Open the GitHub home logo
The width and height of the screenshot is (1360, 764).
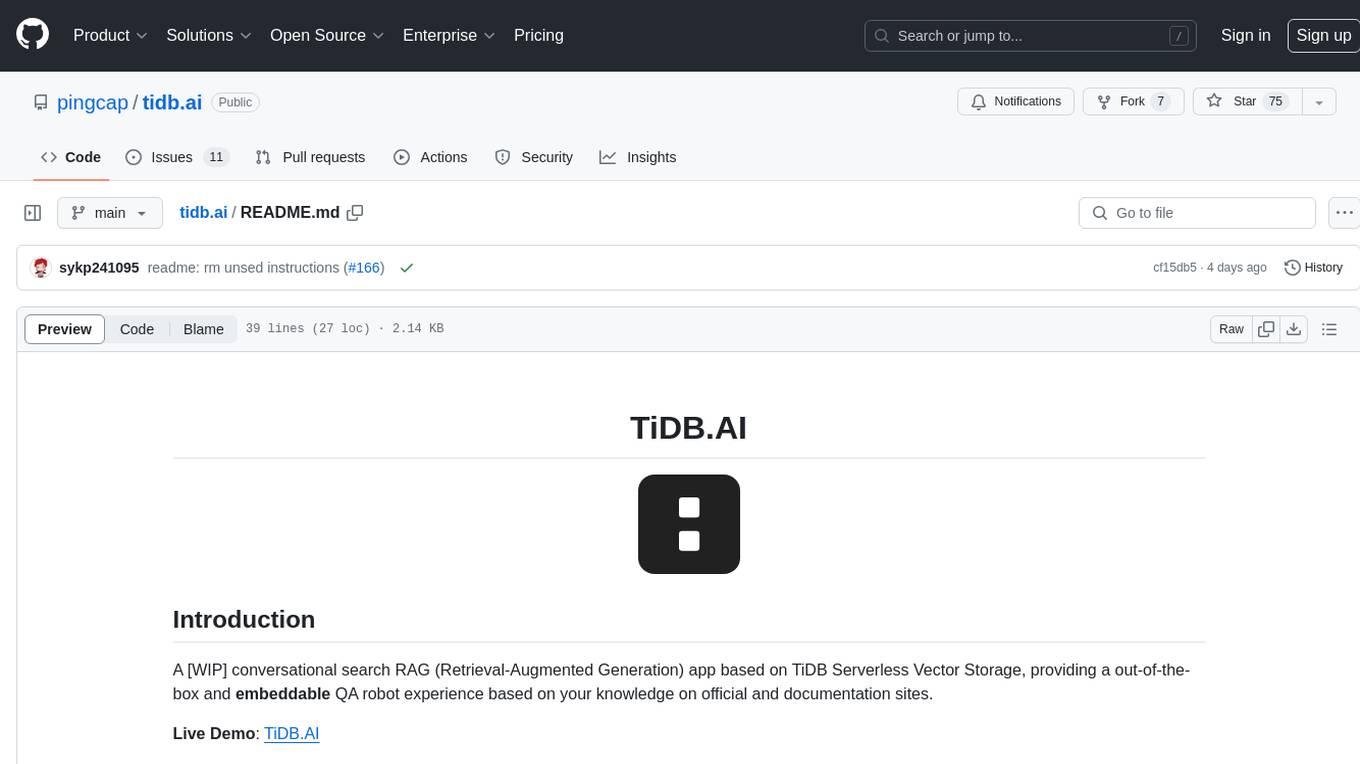32,35
